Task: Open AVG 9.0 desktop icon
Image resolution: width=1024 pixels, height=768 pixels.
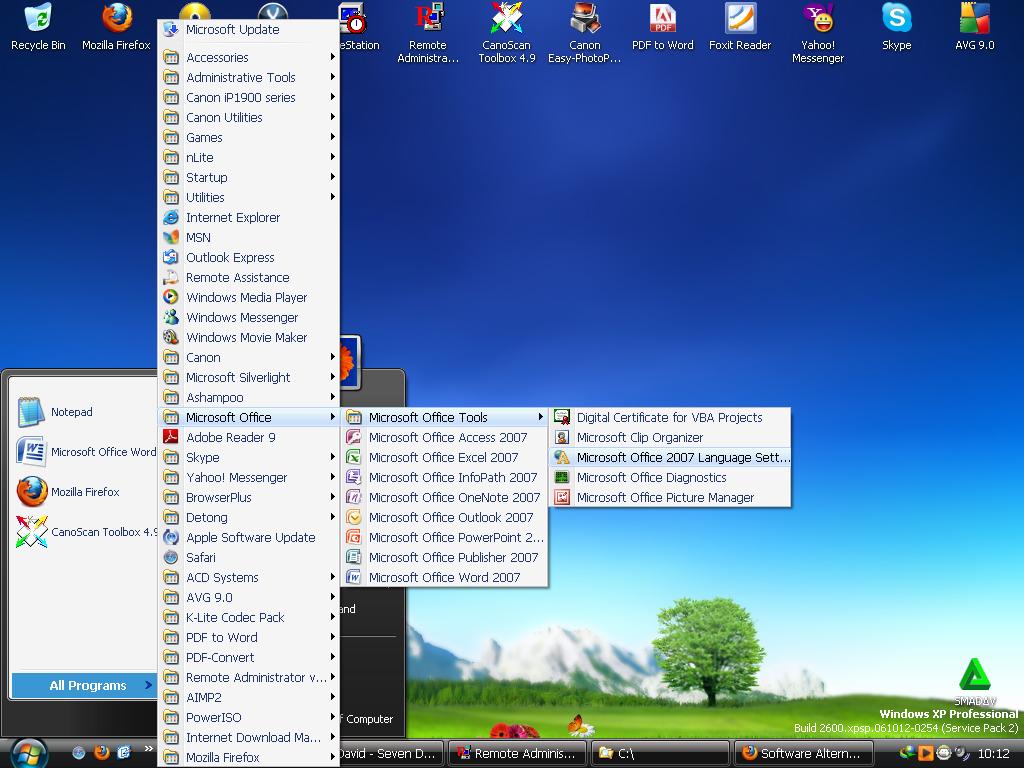Action: [974, 27]
